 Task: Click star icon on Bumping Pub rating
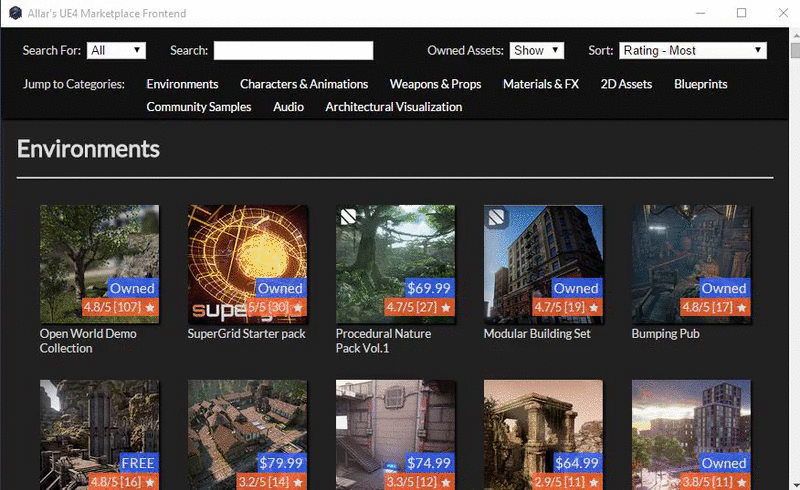(x=741, y=307)
